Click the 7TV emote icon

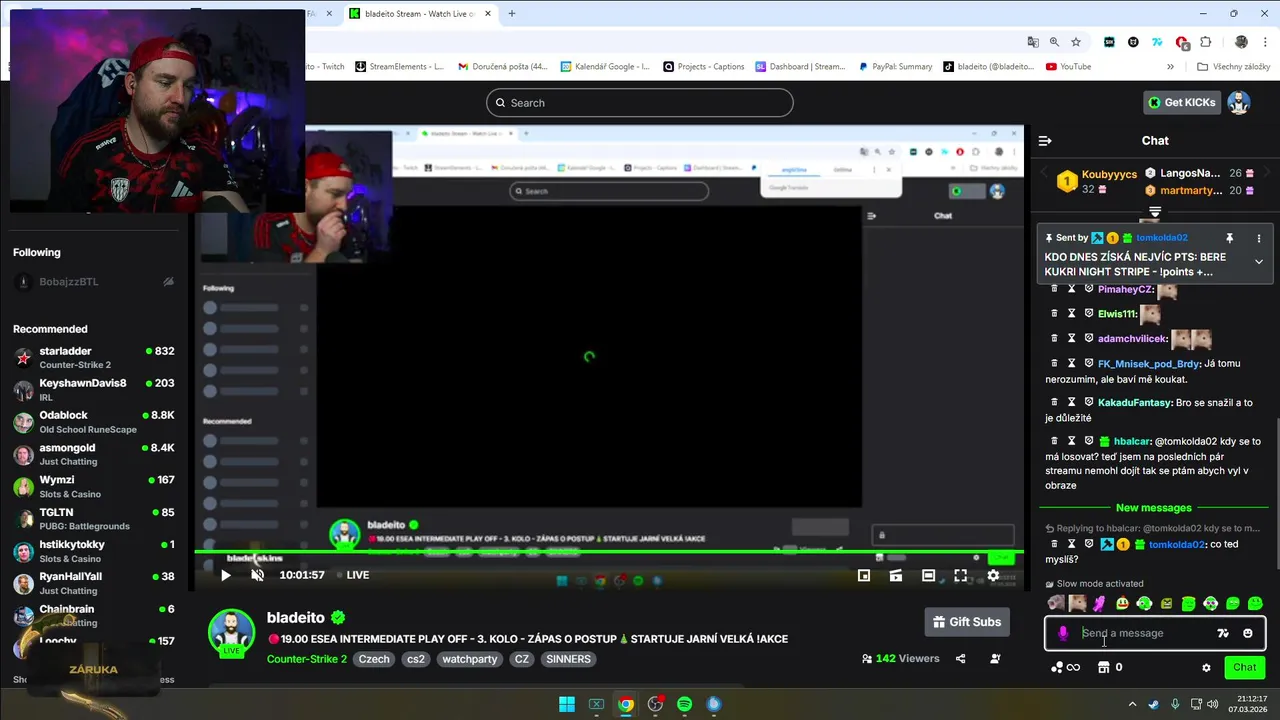[x=1223, y=633]
